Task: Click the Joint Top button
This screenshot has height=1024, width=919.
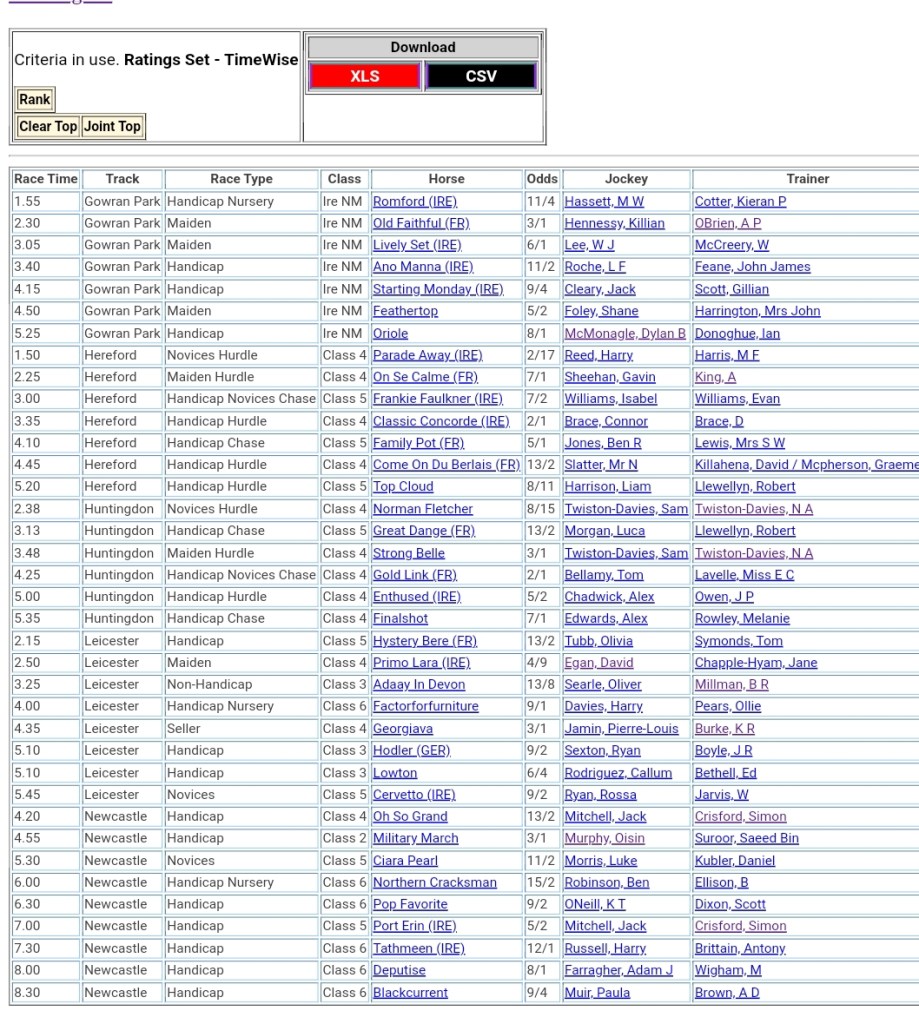Action: click(112, 126)
